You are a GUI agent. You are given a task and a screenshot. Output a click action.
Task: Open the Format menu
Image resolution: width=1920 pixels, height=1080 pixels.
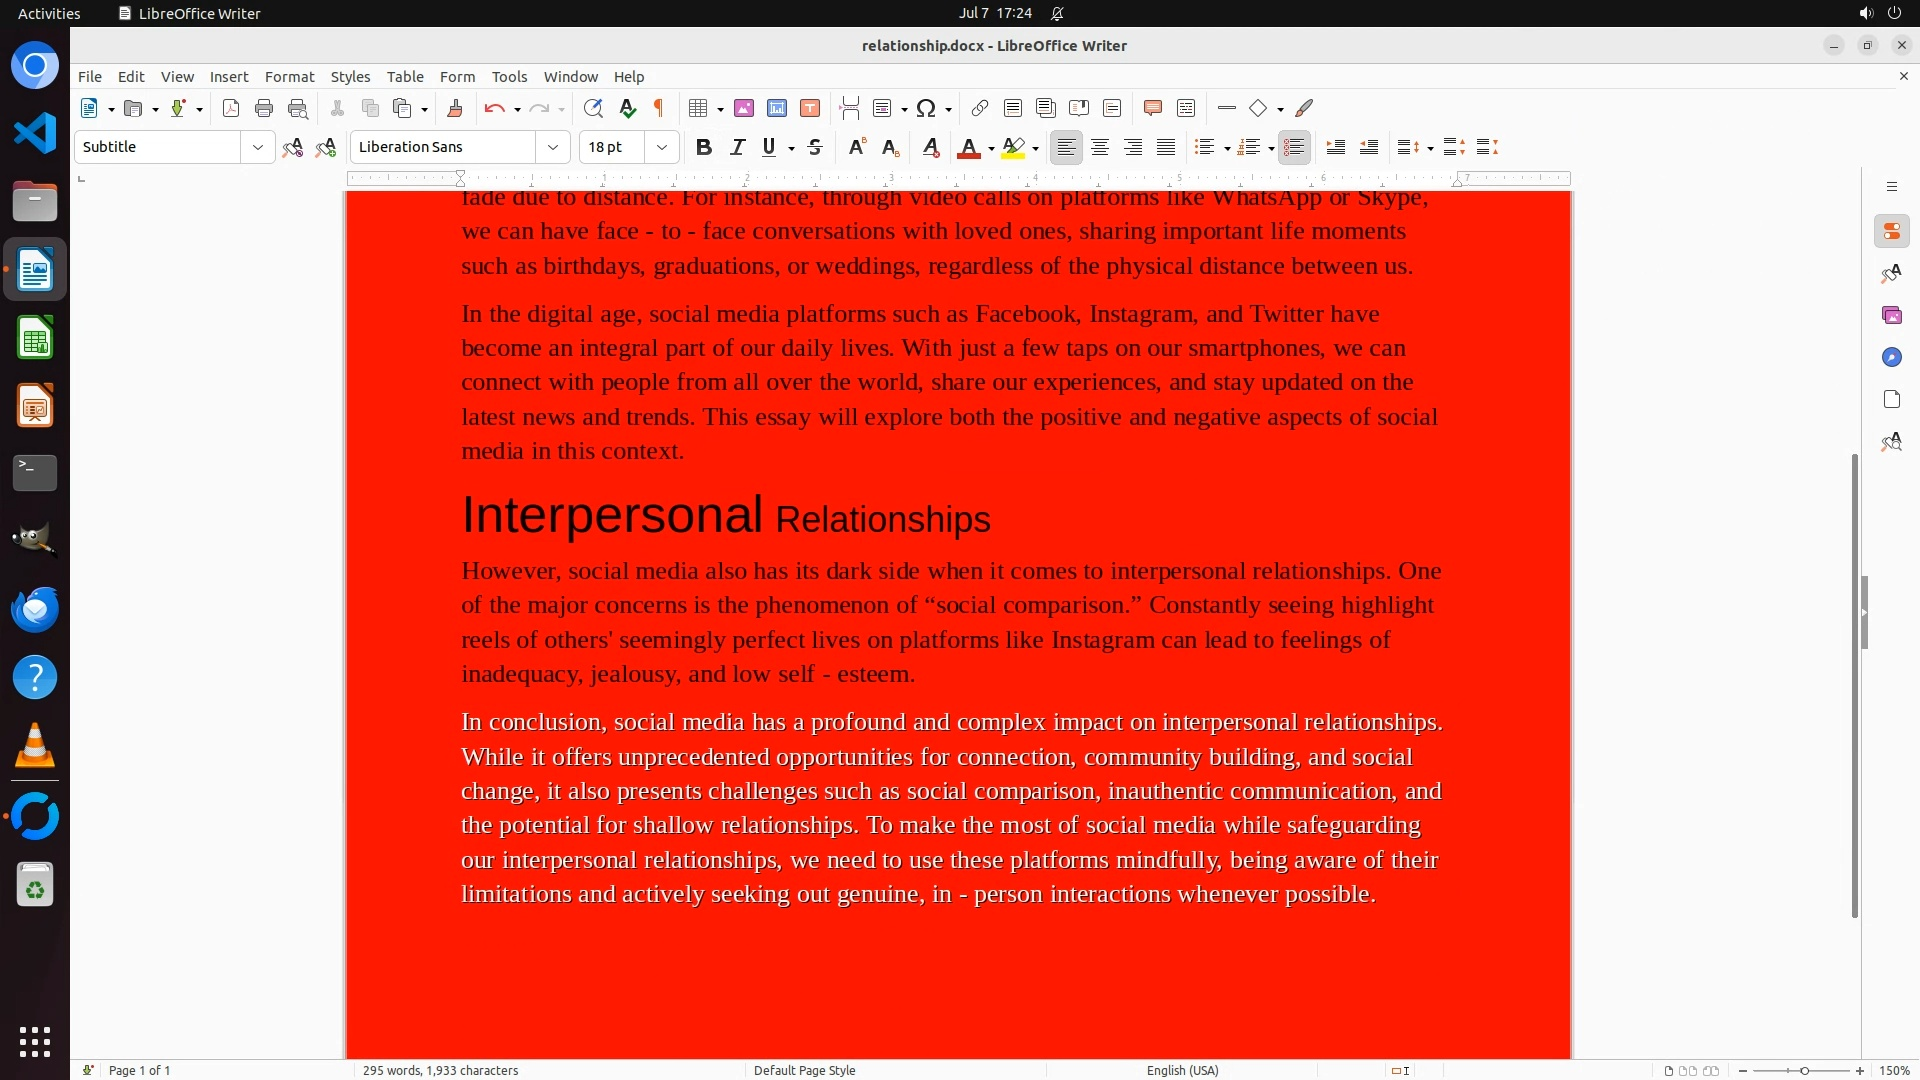click(289, 76)
